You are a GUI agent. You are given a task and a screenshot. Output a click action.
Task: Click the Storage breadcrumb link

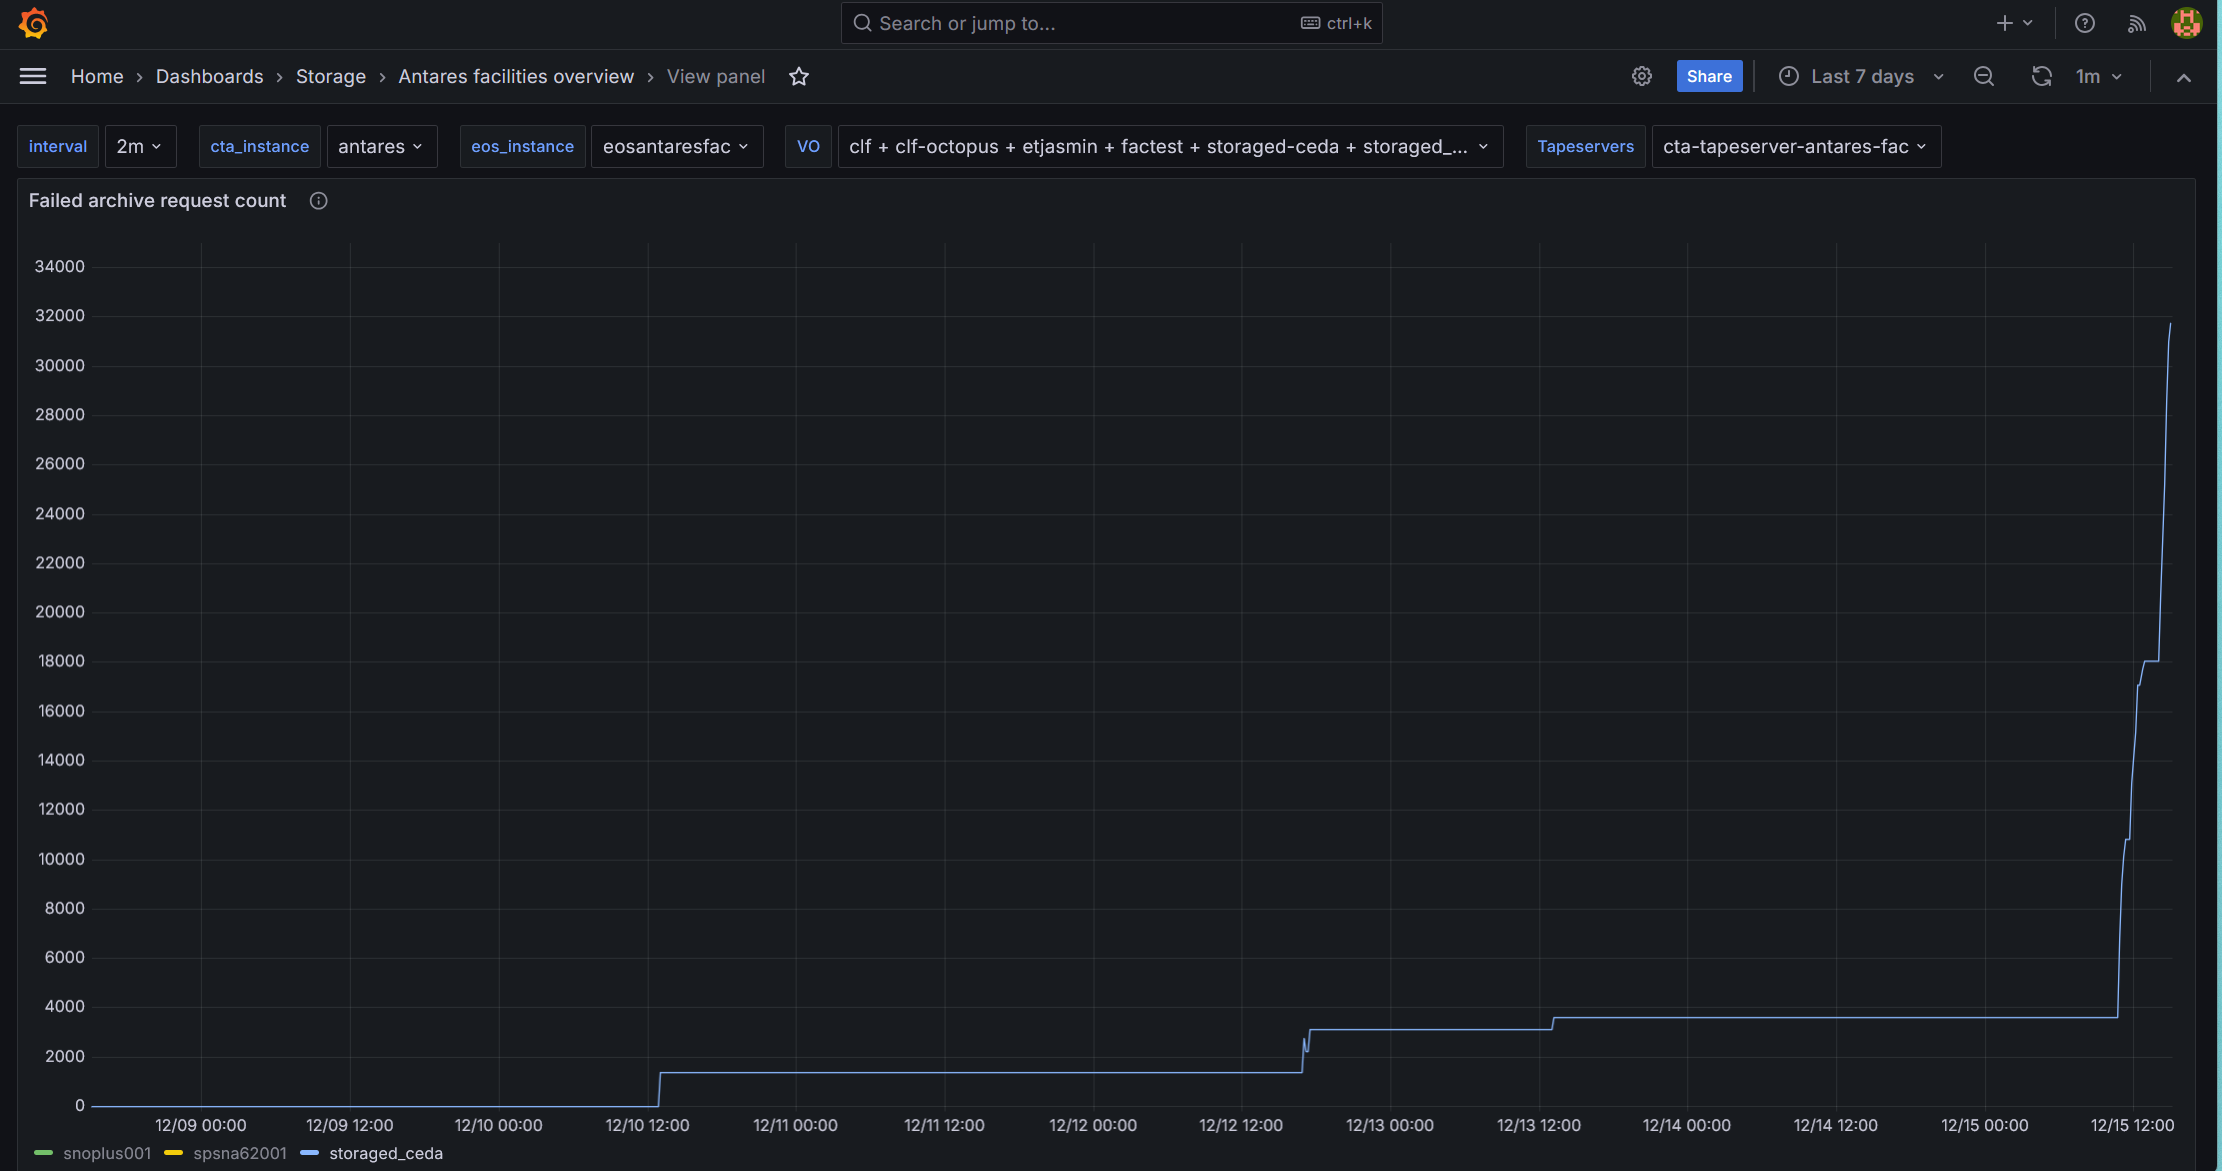tap(331, 77)
